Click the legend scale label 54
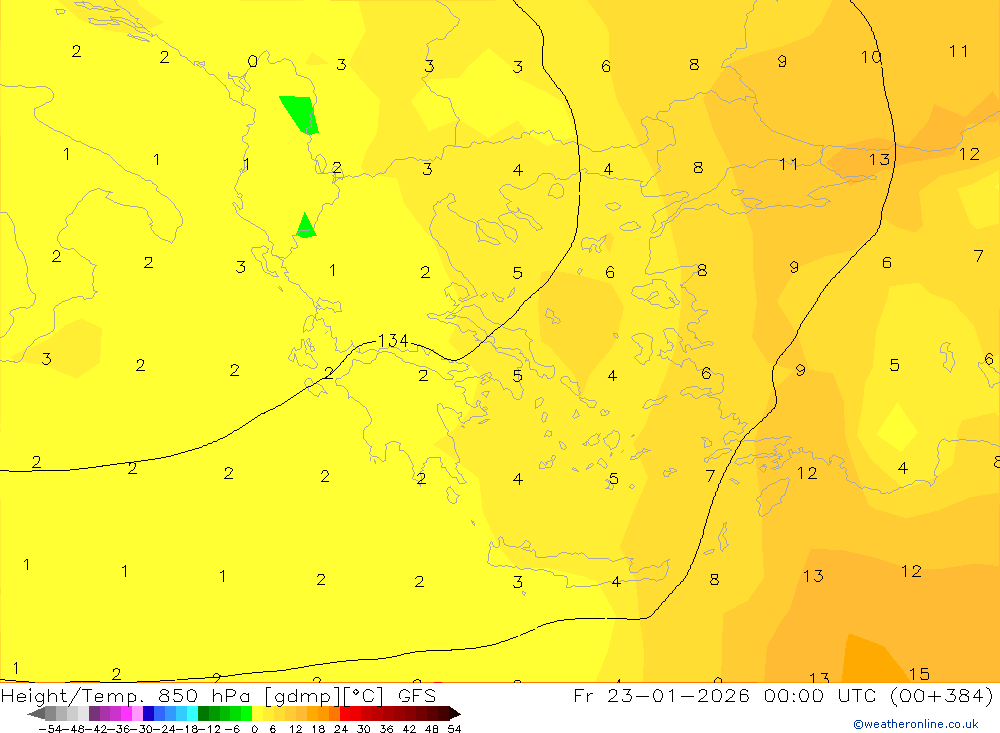The width and height of the screenshot is (1000, 733). click(454, 729)
